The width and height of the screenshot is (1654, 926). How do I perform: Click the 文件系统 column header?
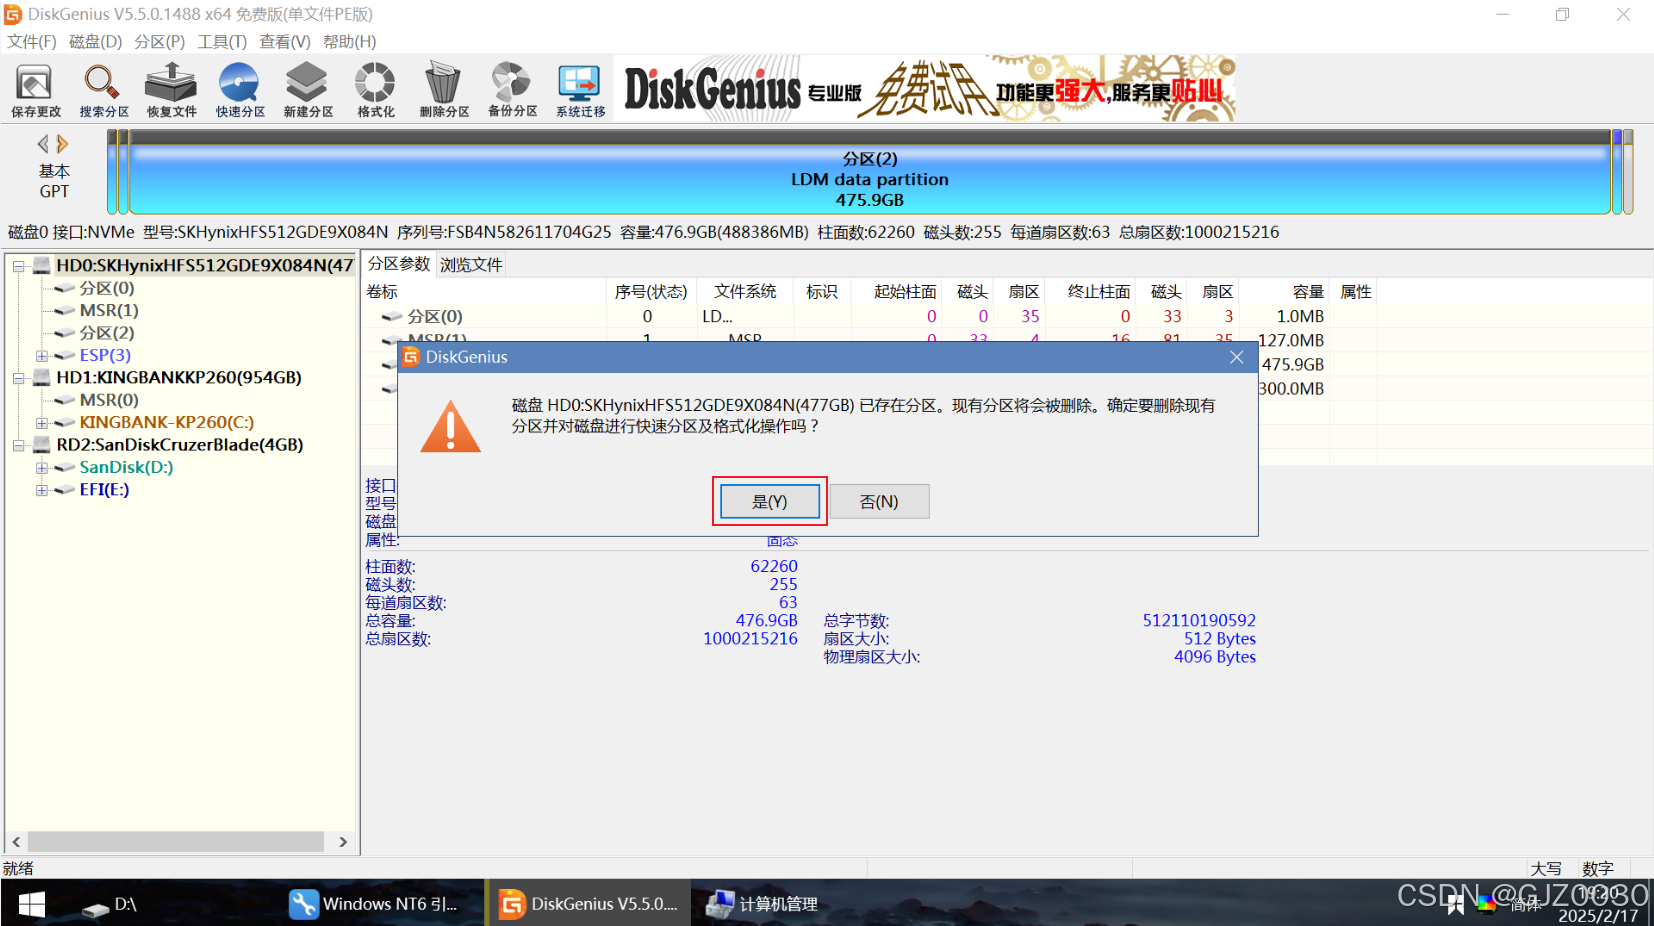pyautogui.click(x=745, y=291)
